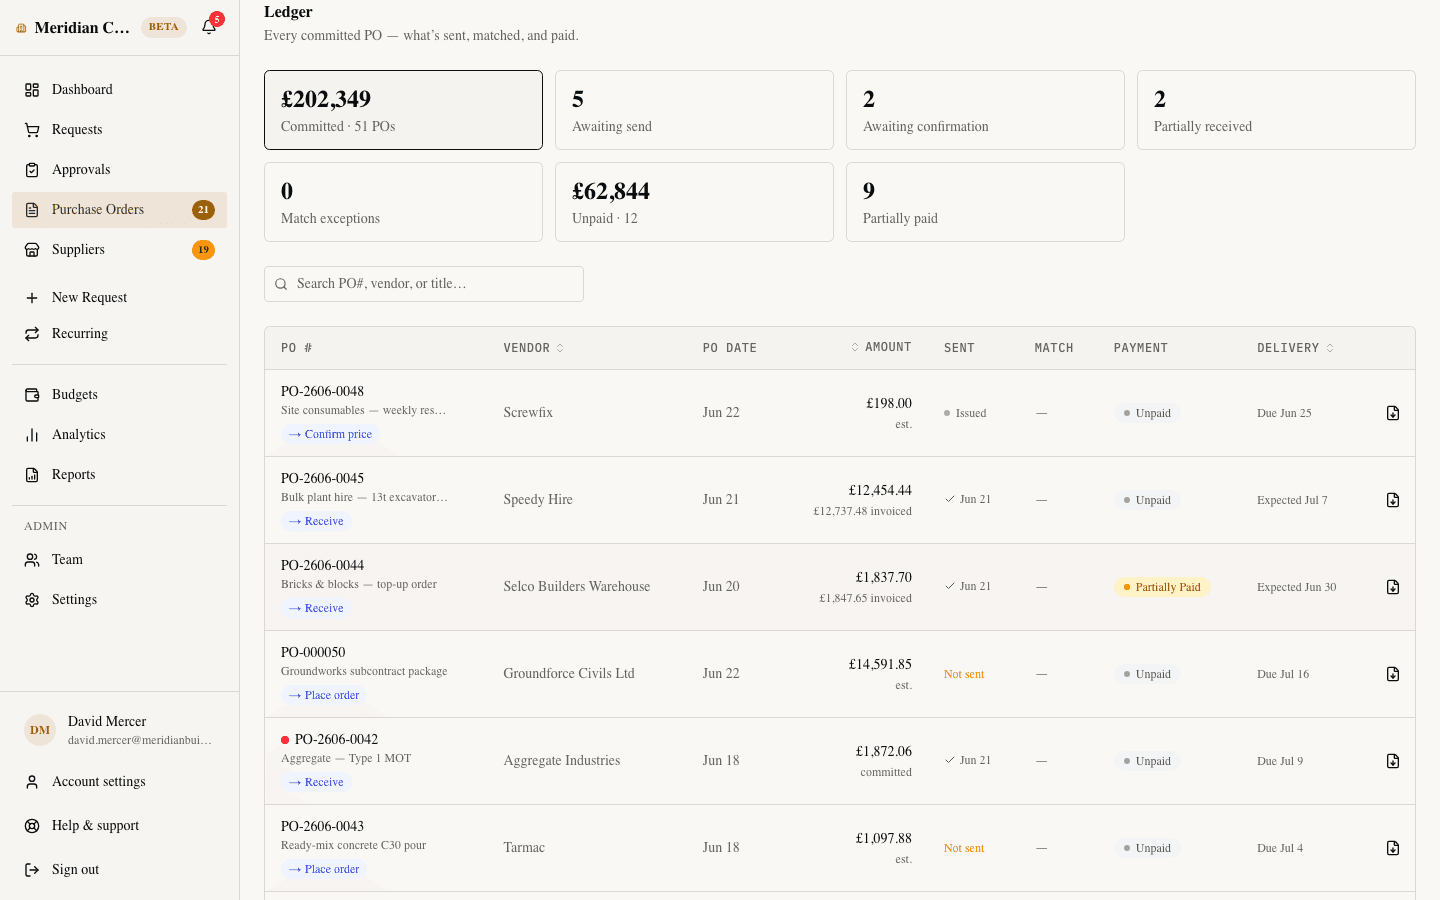The width and height of the screenshot is (1440, 900).
Task: Open PO-2606-0043 order number
Action: point(322,826)
